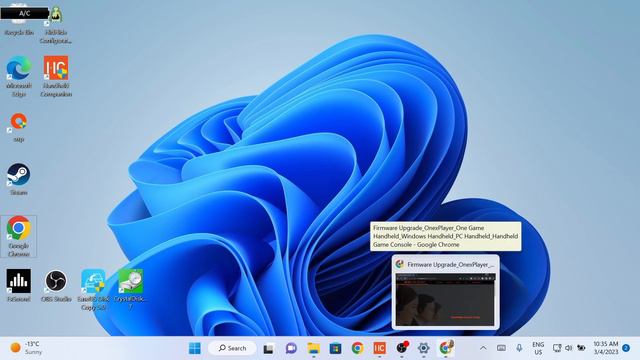Select the EaseUS Disk Copy desktop icon
The height and width of the screenshot is (360, 640).
93,289
